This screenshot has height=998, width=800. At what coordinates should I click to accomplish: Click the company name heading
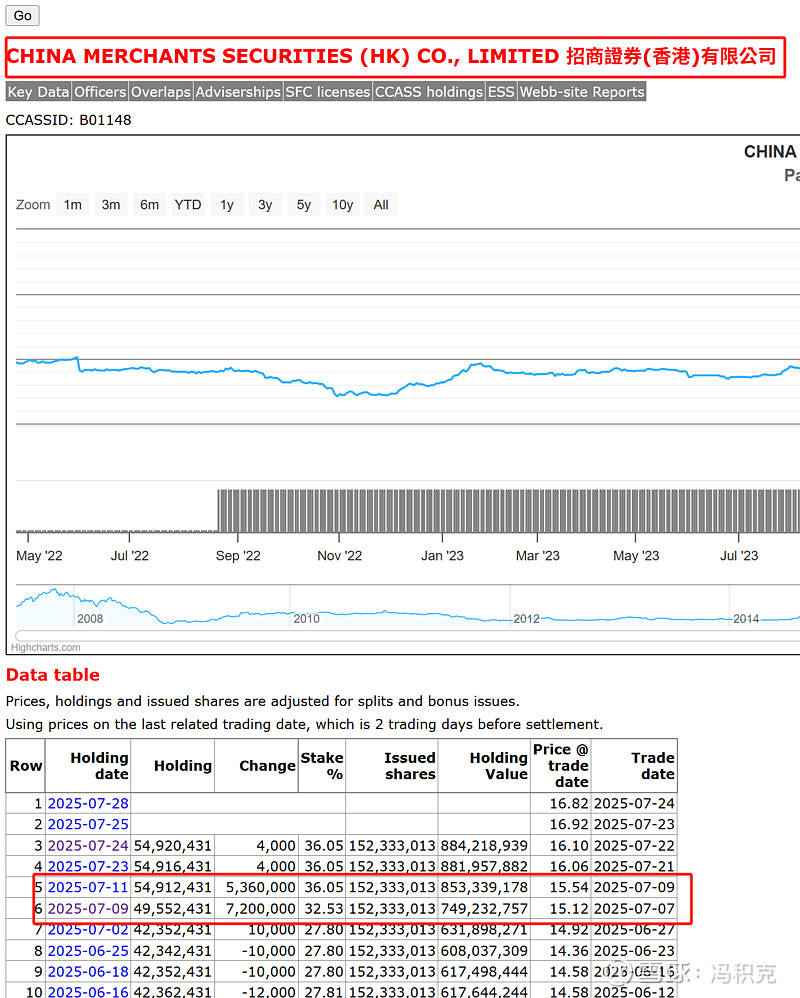[x=391, y=56]
